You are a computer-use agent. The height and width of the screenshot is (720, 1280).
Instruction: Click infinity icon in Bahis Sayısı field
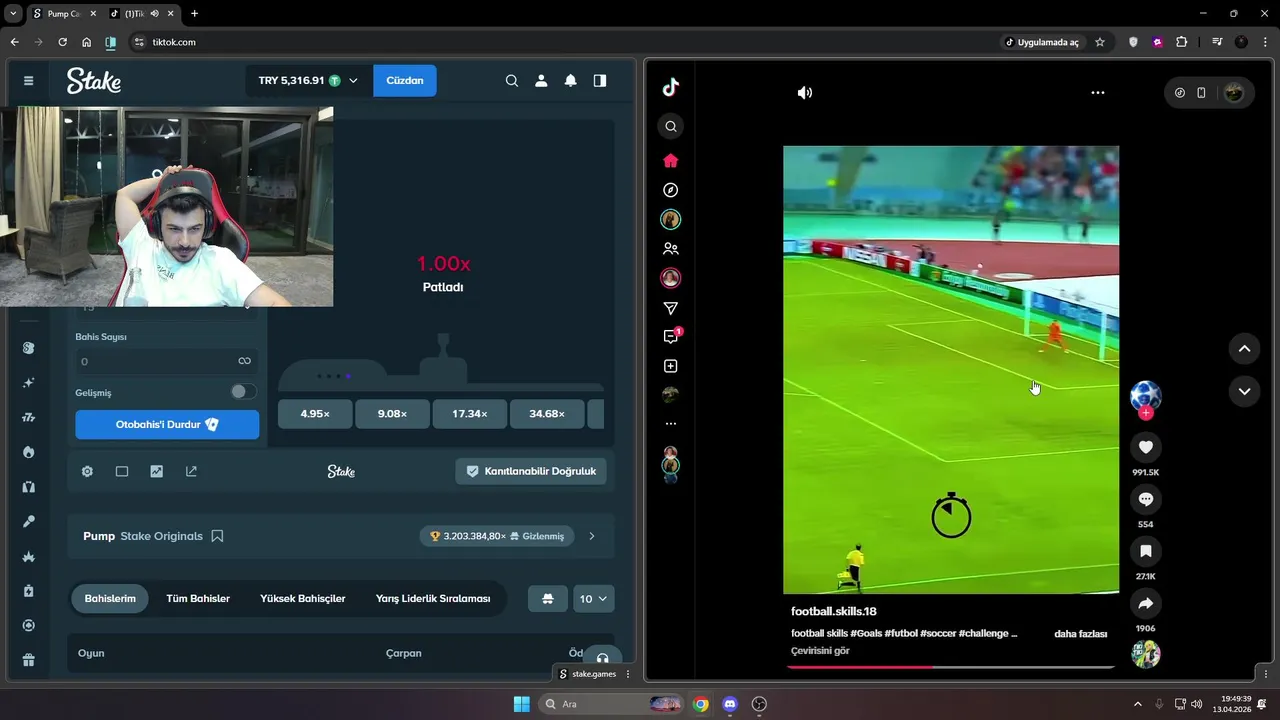244,361
